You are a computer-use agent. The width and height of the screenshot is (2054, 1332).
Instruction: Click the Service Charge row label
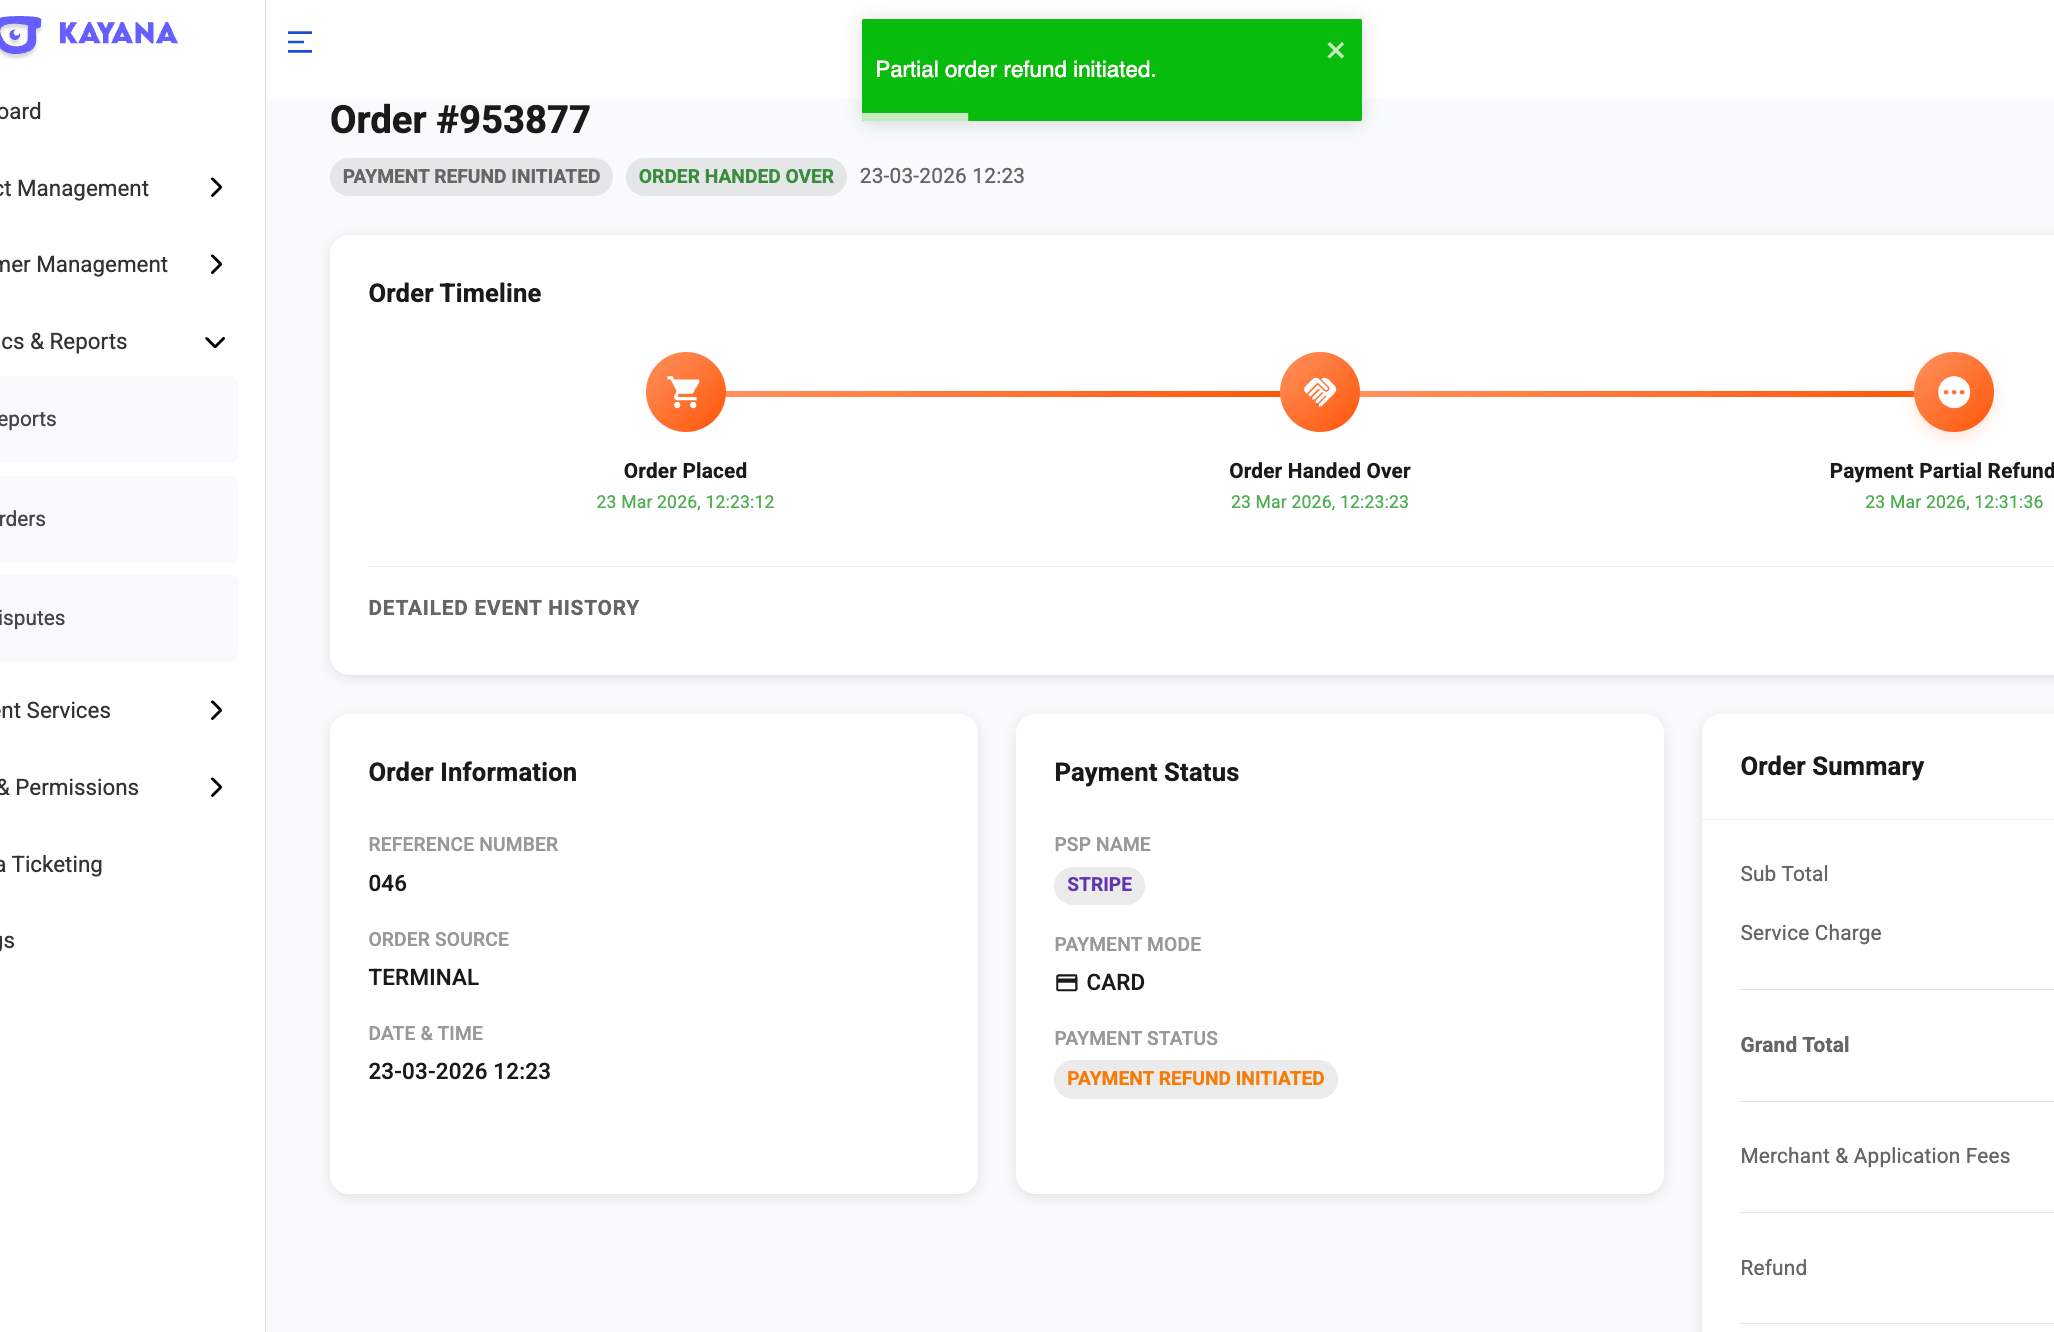pos(1810,933)
